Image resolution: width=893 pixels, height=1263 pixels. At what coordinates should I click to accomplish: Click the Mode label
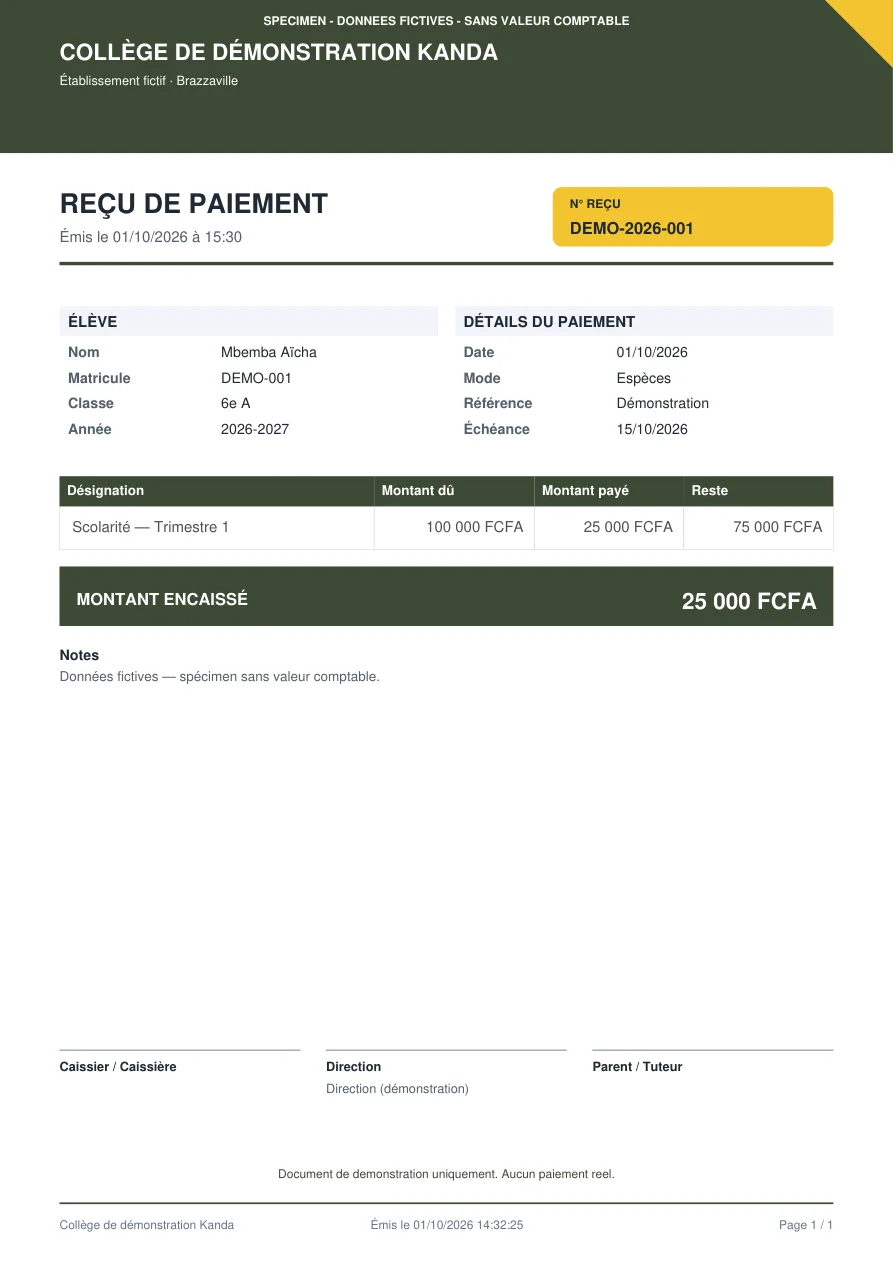coord(482,378)
